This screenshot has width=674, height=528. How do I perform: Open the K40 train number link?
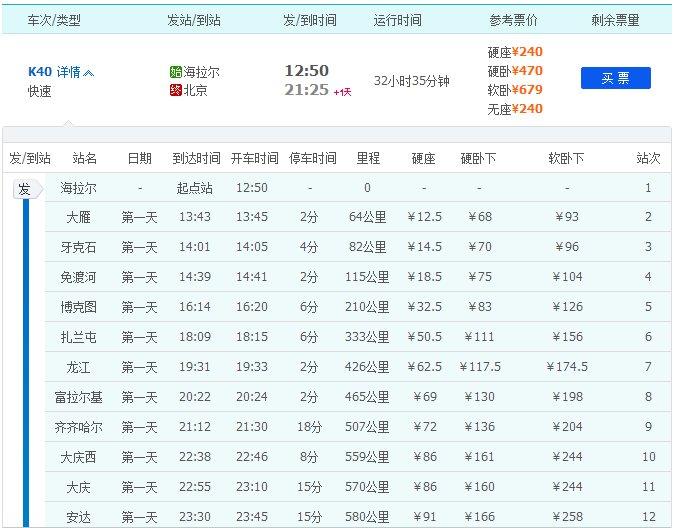click(40, 72)
